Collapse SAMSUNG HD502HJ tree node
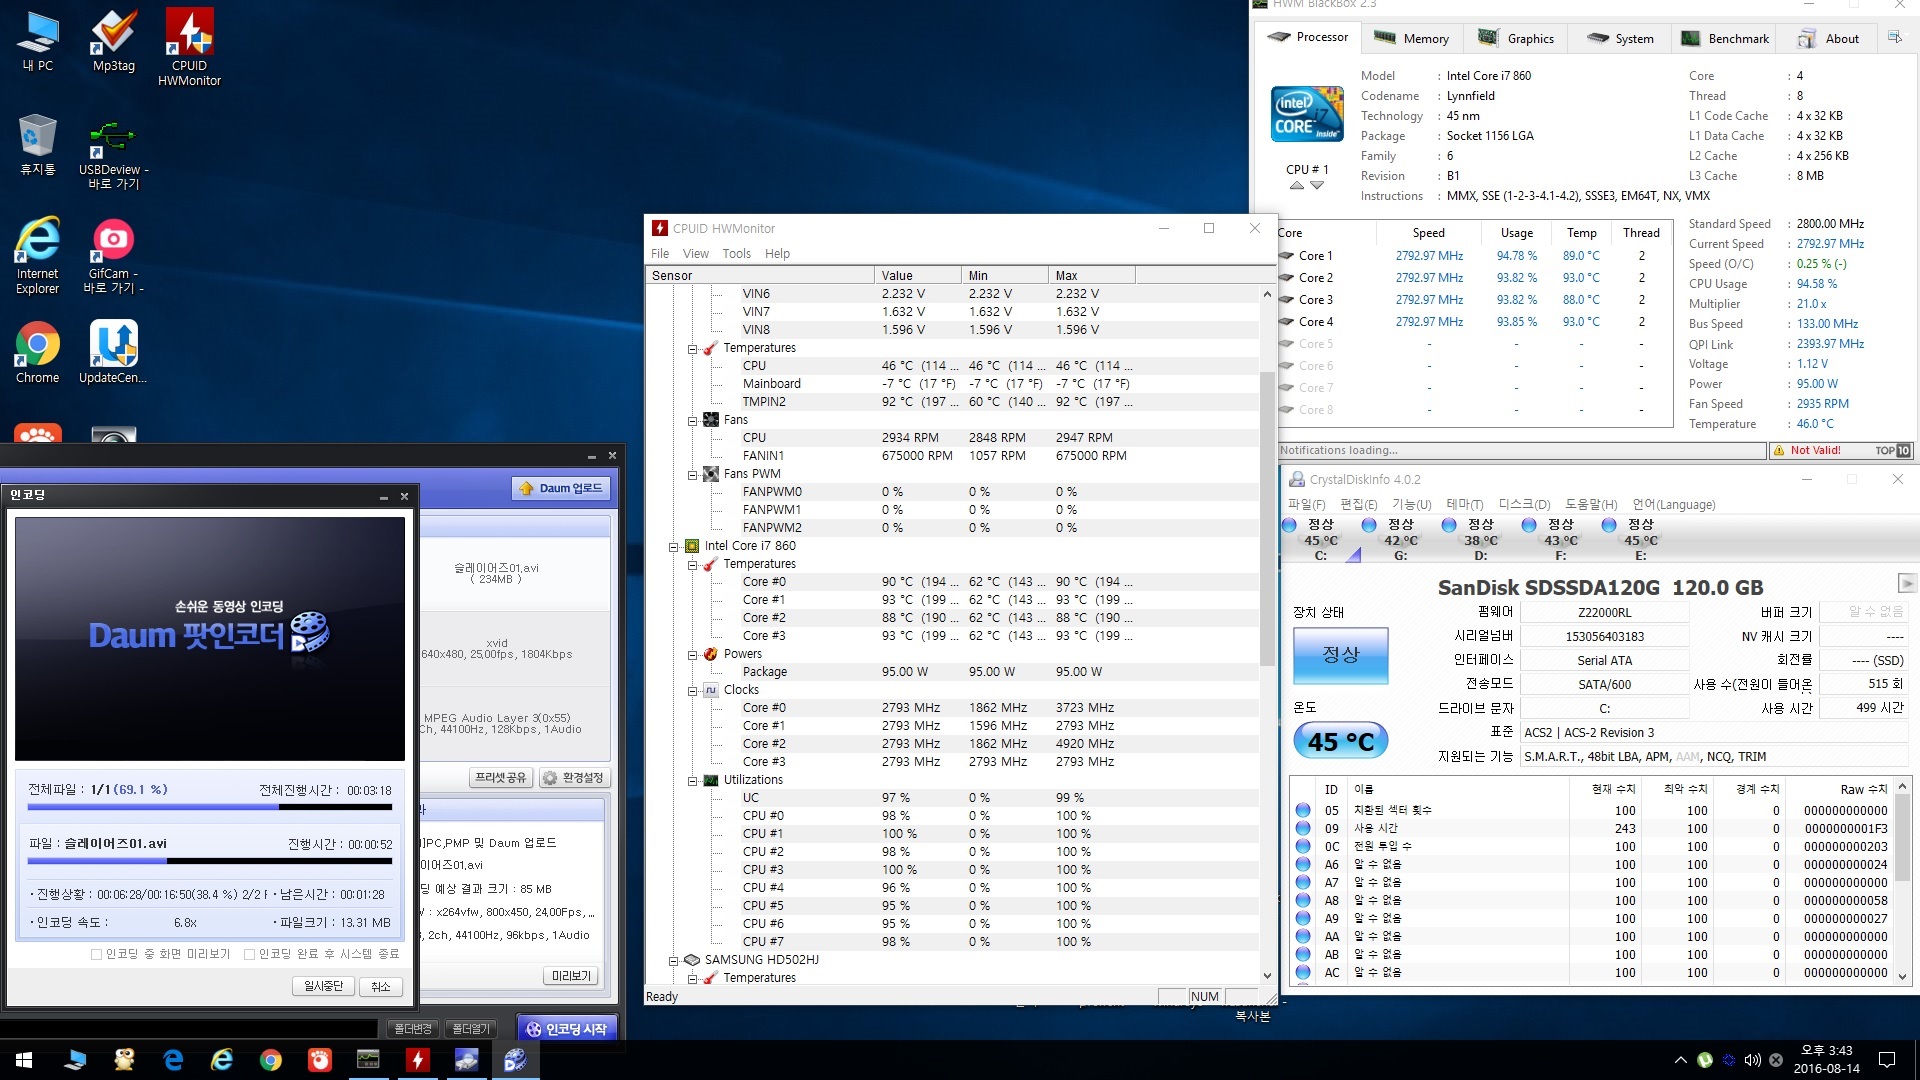Screen dimensions: 1920x1080 [673, 961]
